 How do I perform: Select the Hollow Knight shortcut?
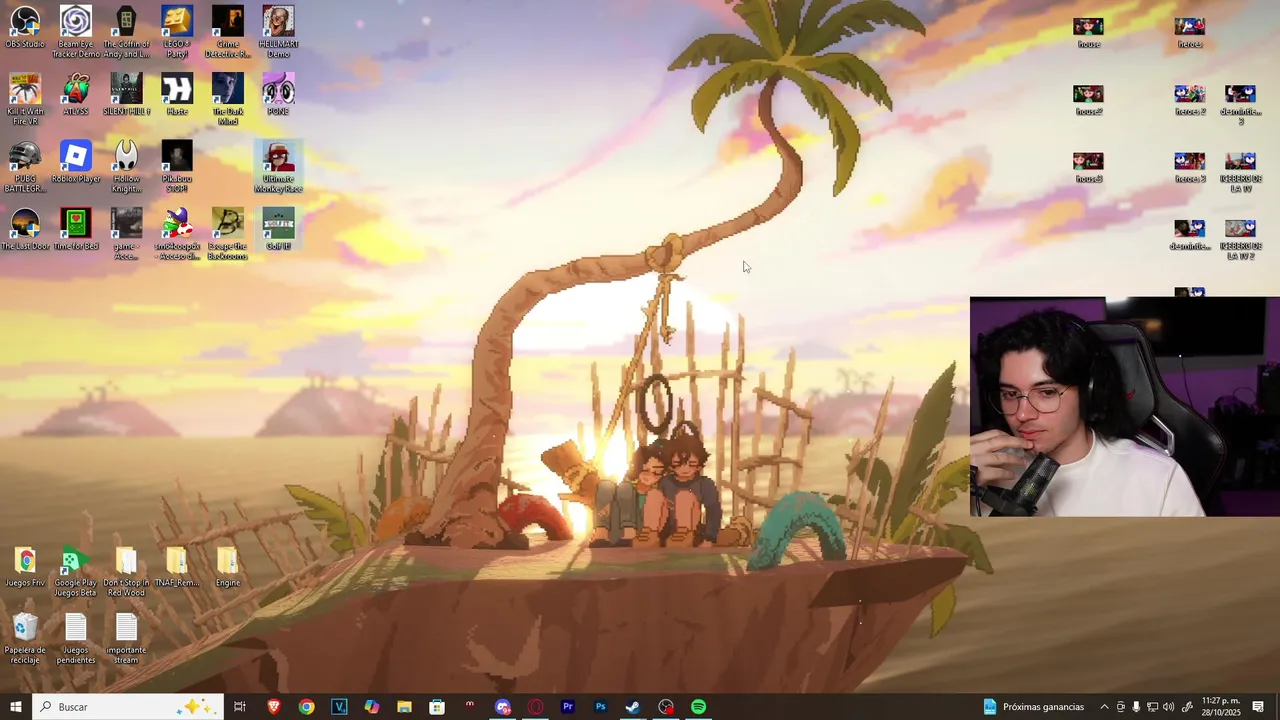pos(126,167)
